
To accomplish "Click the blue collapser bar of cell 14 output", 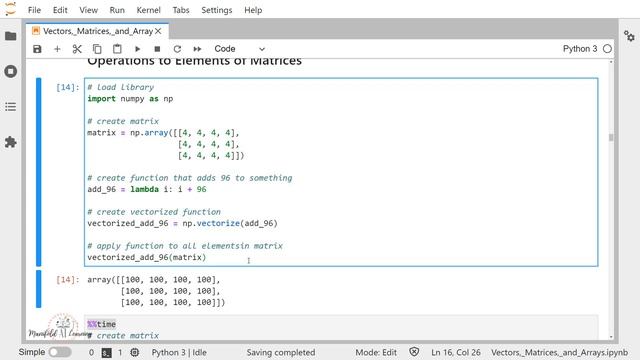I will (x=38, y=289).
